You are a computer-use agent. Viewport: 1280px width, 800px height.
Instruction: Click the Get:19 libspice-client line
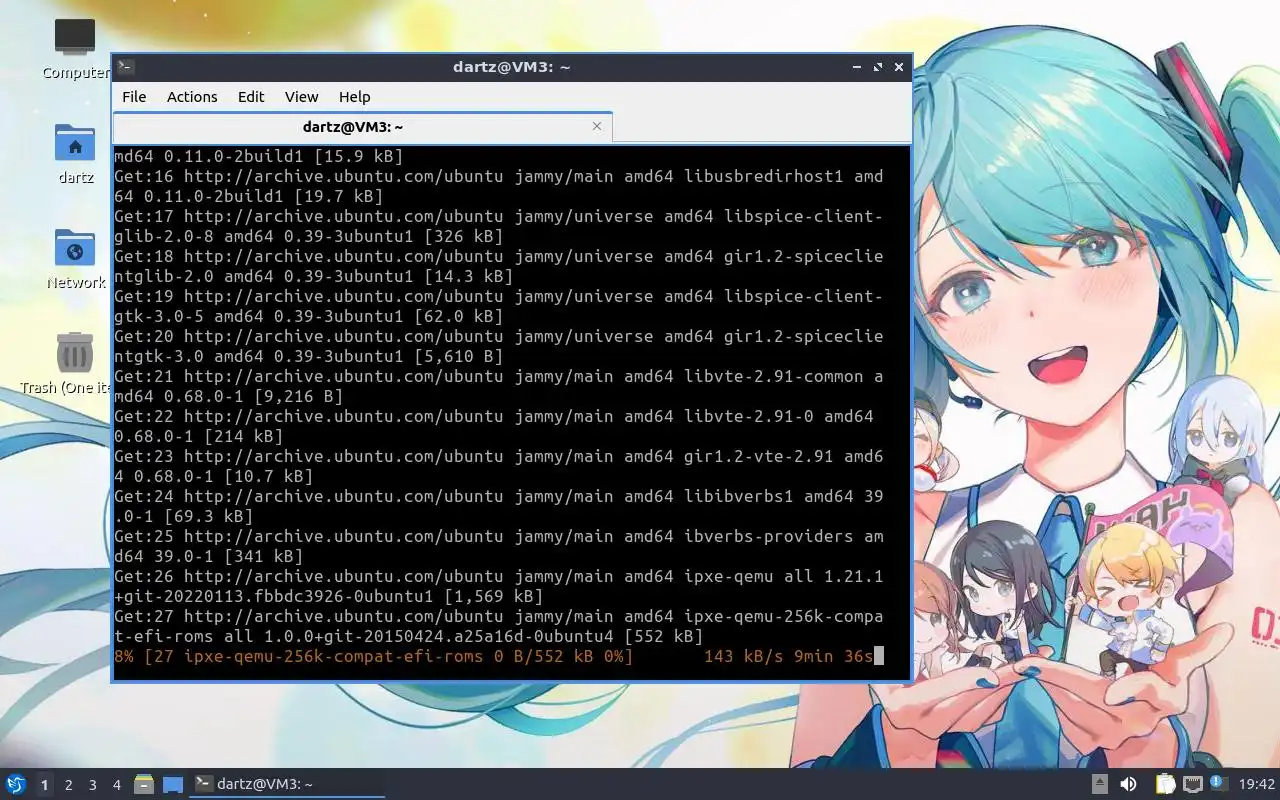499,306
